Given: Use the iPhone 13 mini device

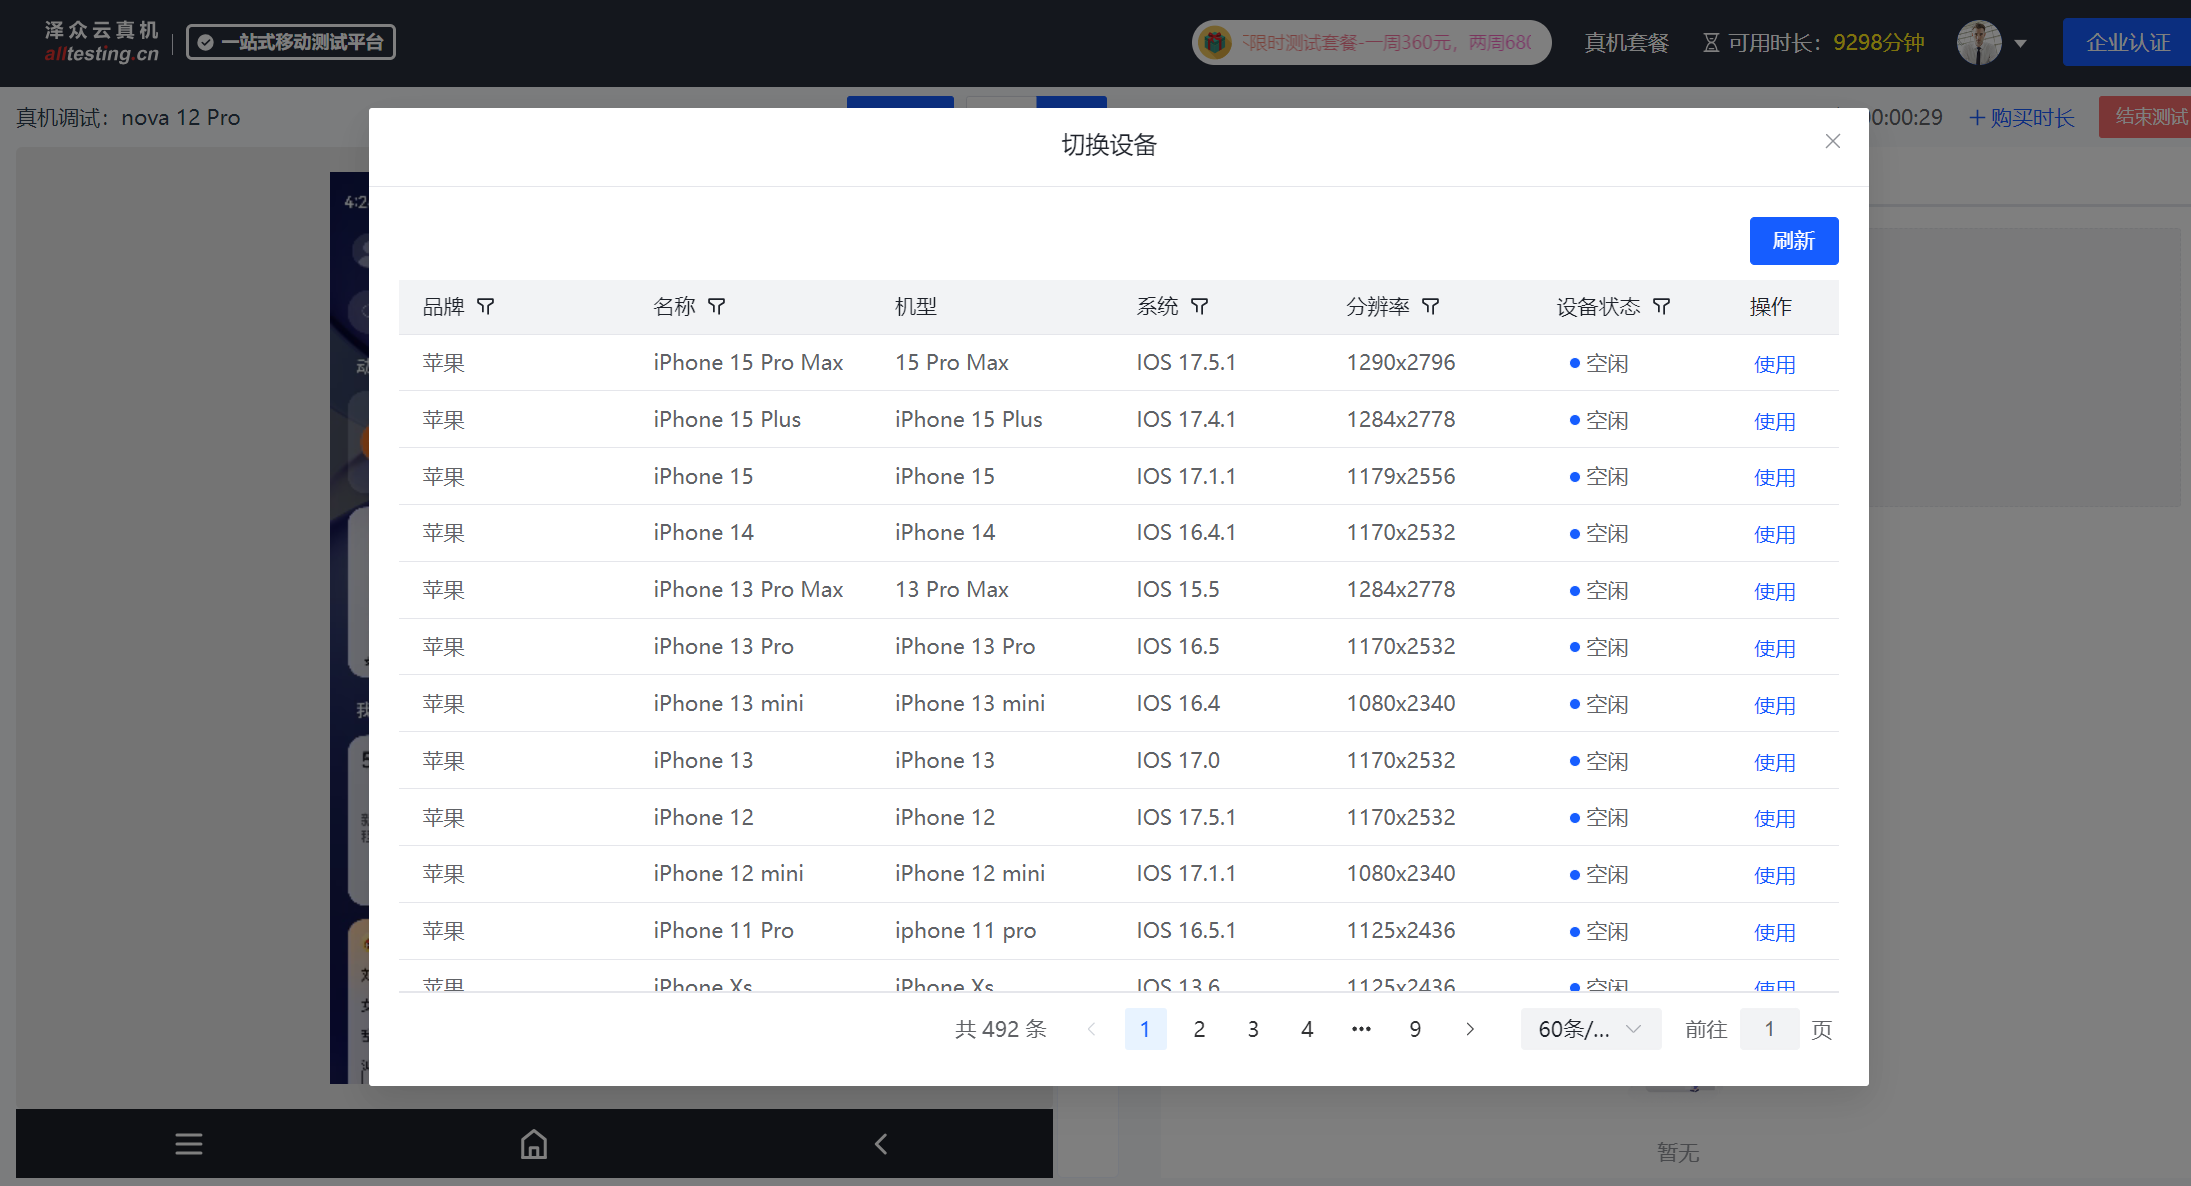Looking at the screenshot, I should (1775, 705).
